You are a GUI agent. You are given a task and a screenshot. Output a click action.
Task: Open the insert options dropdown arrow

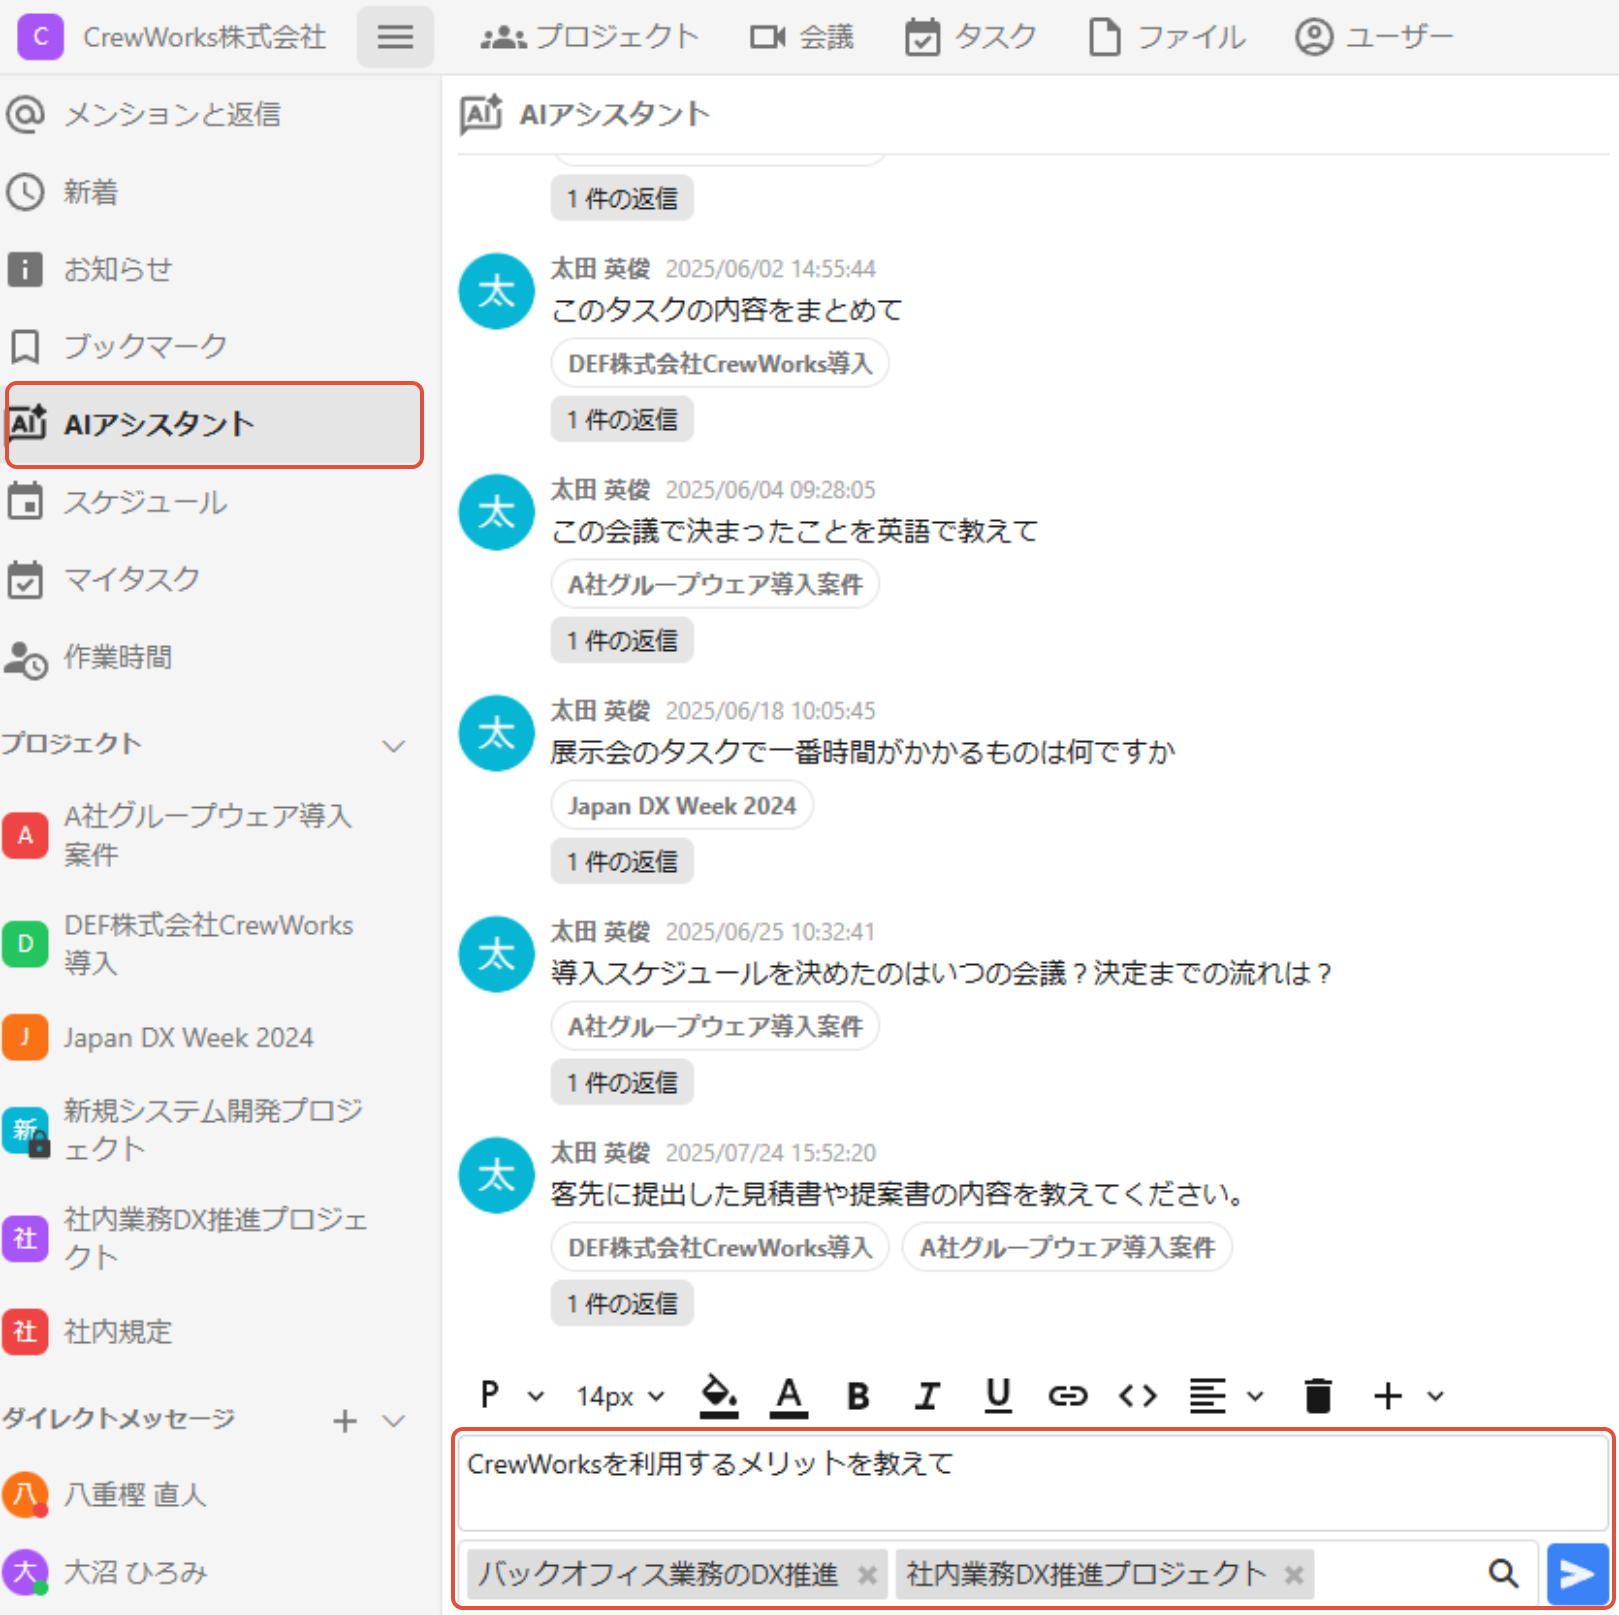[1435, 1396]
